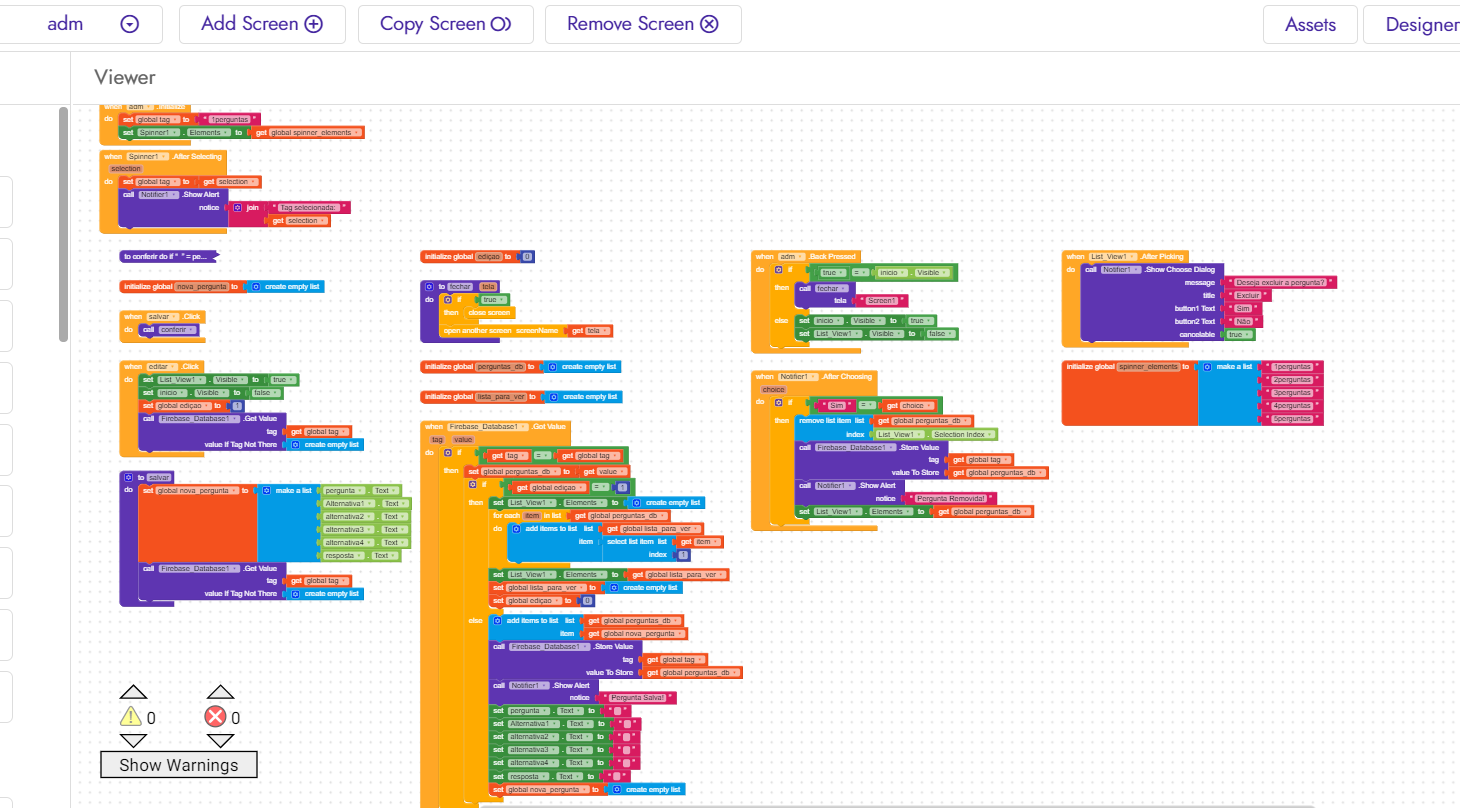Open the List_View1 dropdown in the After Picking event
Viewport: 1460px width, 808px height.
tap(1113, 257)
